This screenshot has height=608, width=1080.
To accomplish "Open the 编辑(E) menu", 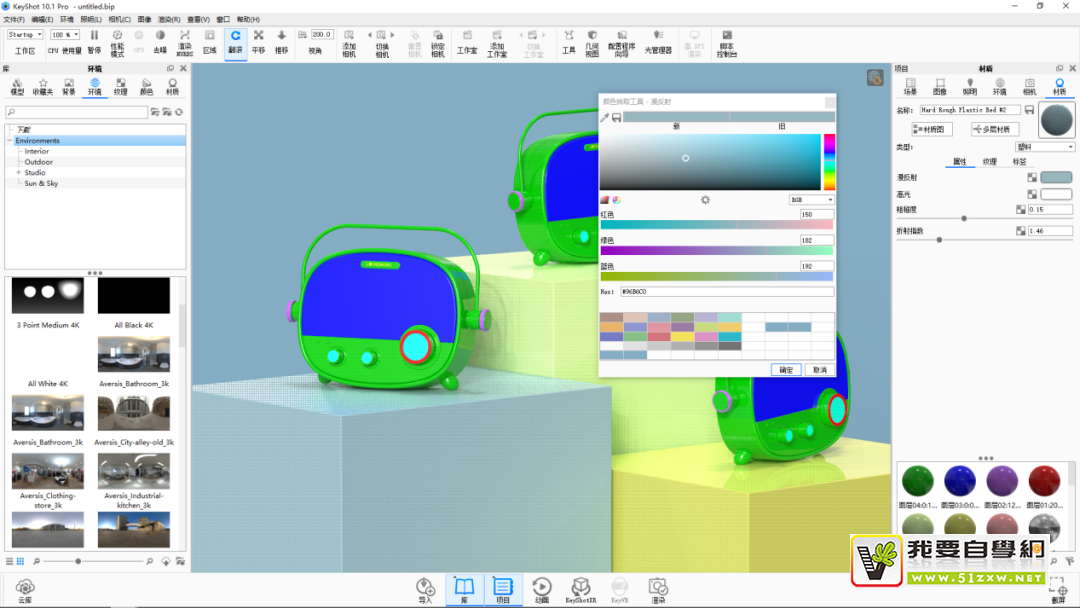I will pyautogui.click(x=42, y=19).
